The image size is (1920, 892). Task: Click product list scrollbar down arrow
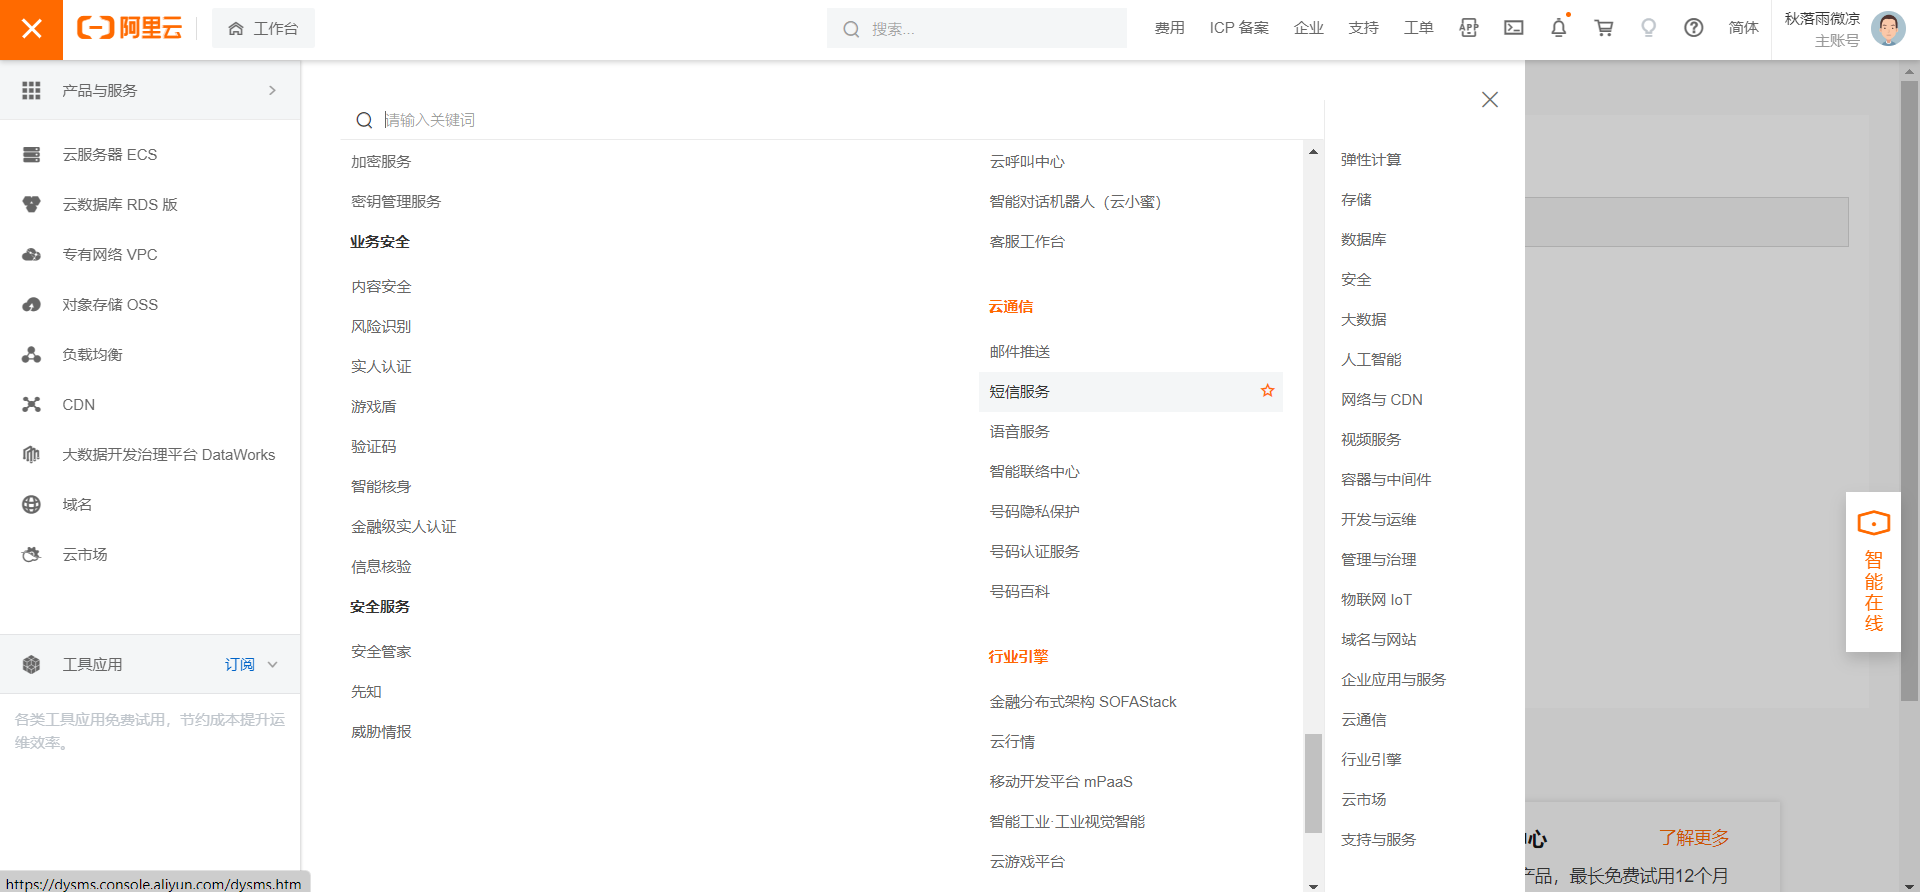(x=1313, y=885)
